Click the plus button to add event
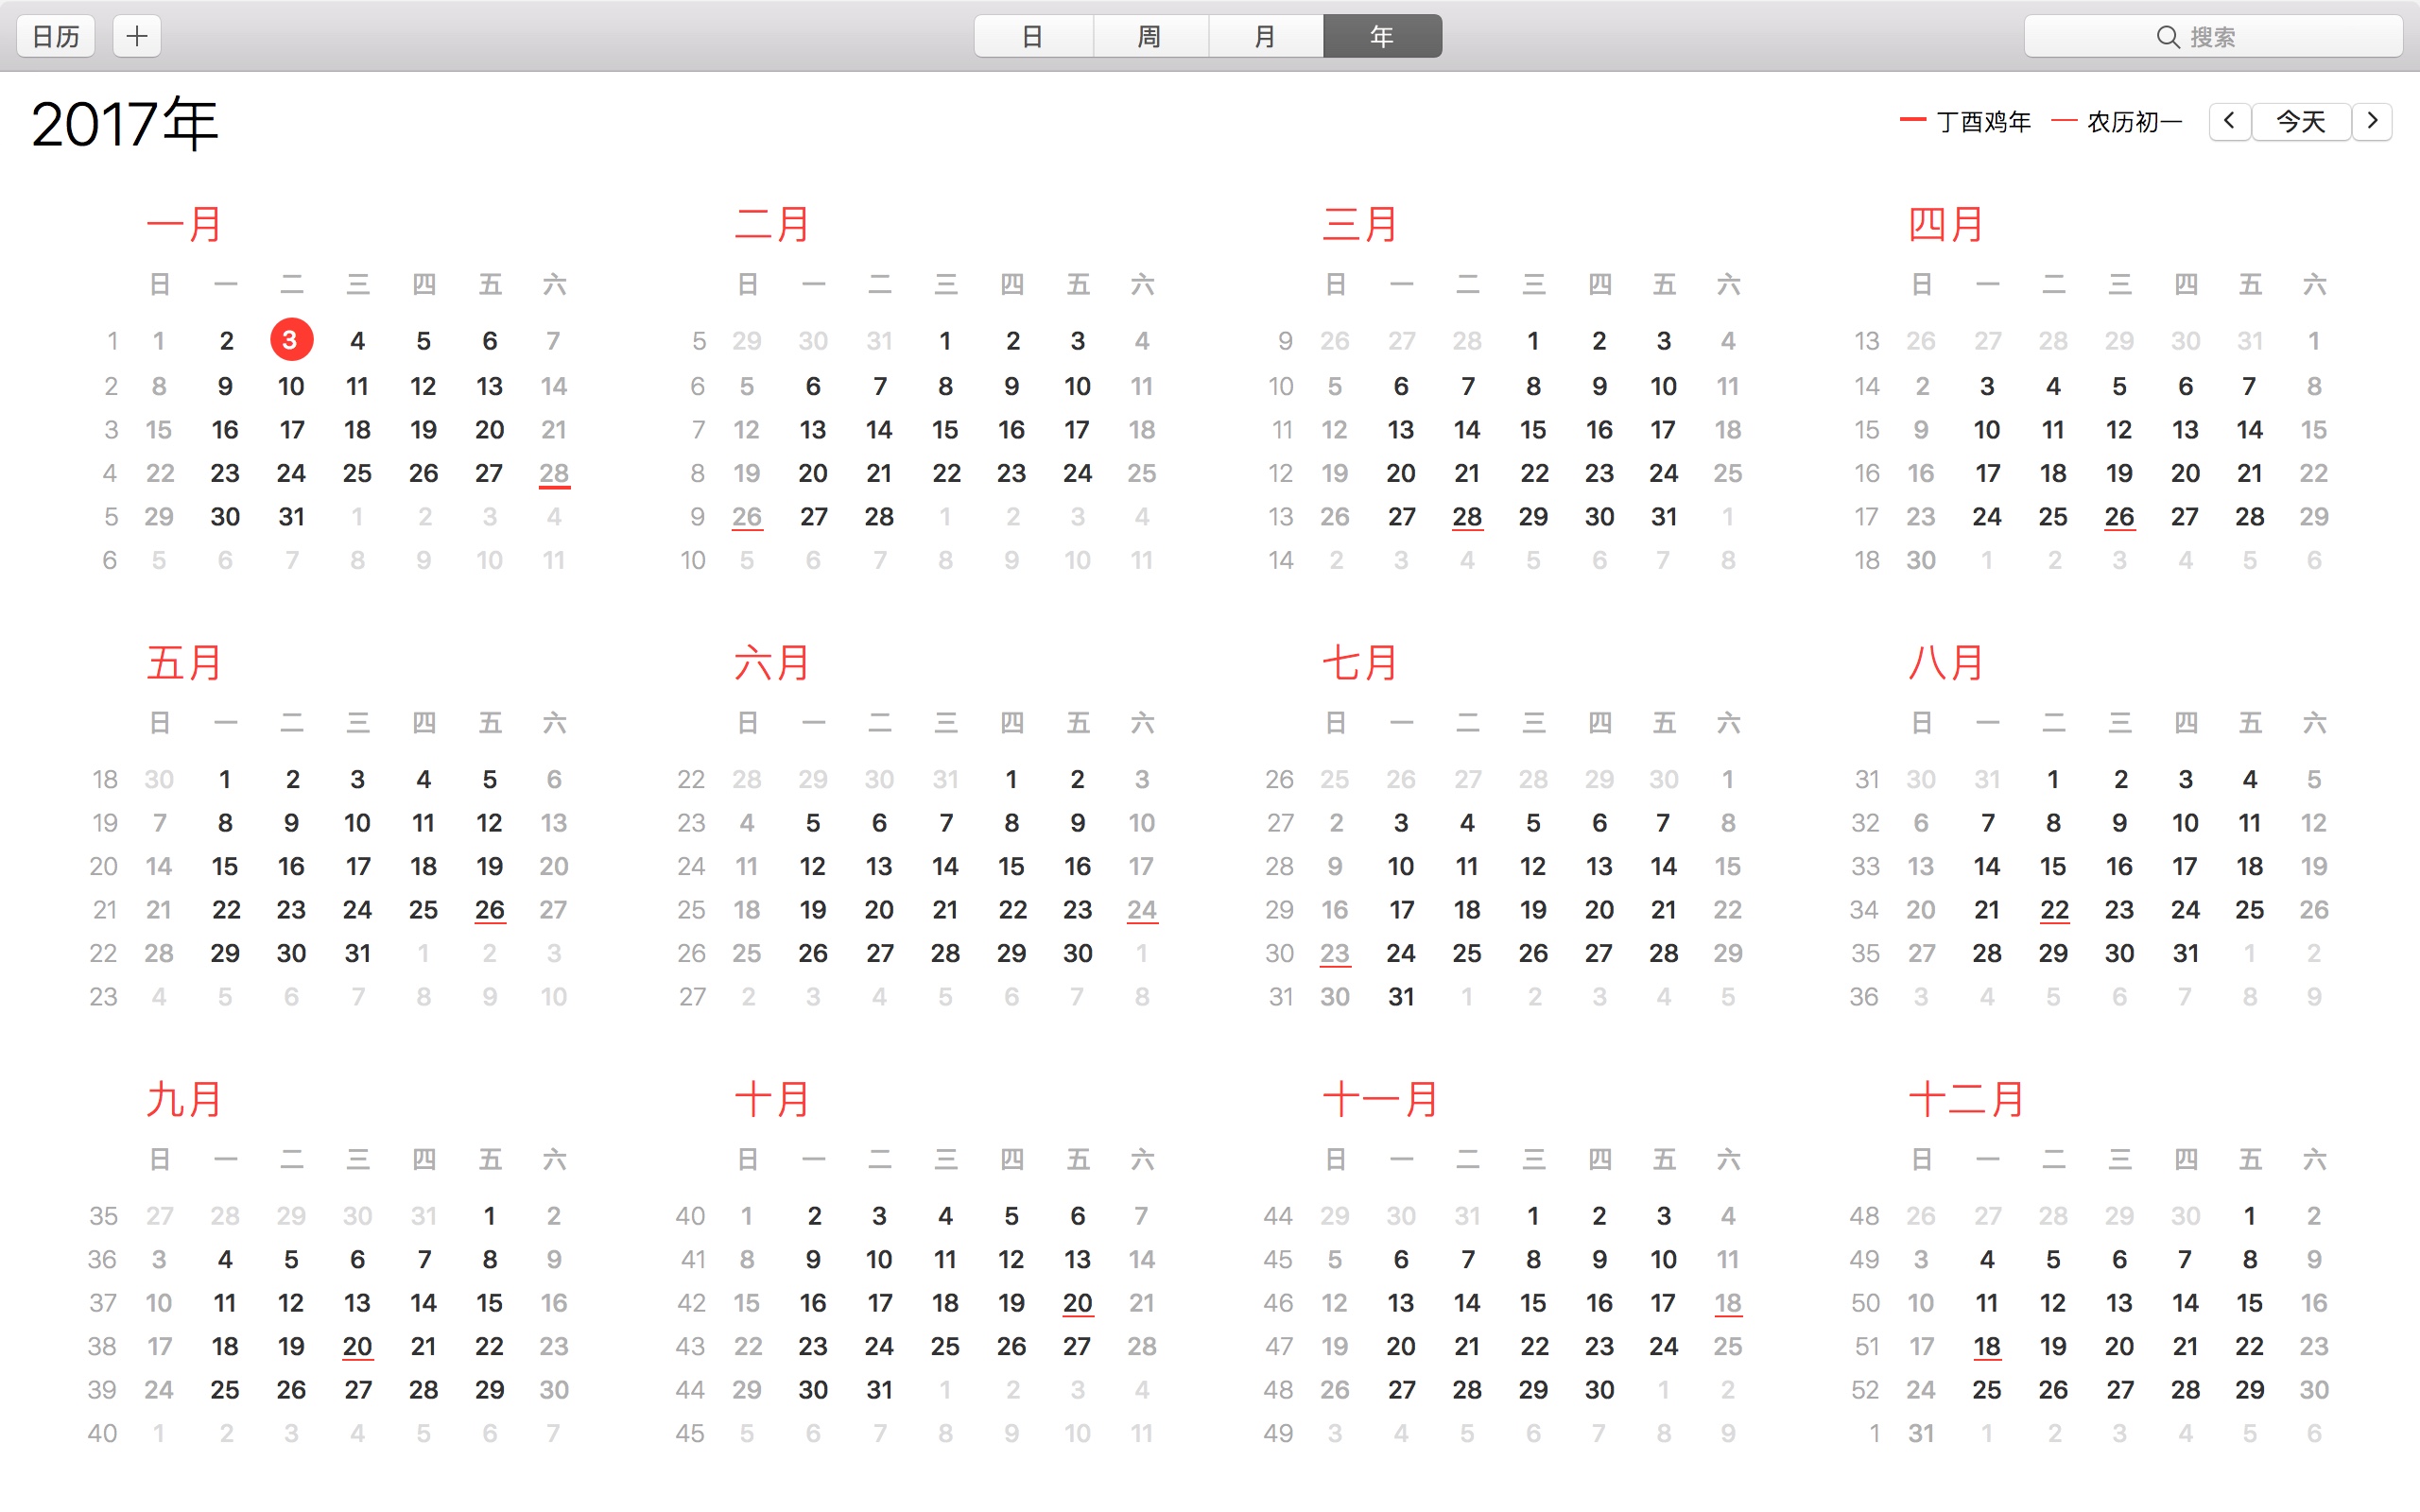2420x1512 pixels. pyautogui.click(x=137, y=37)
